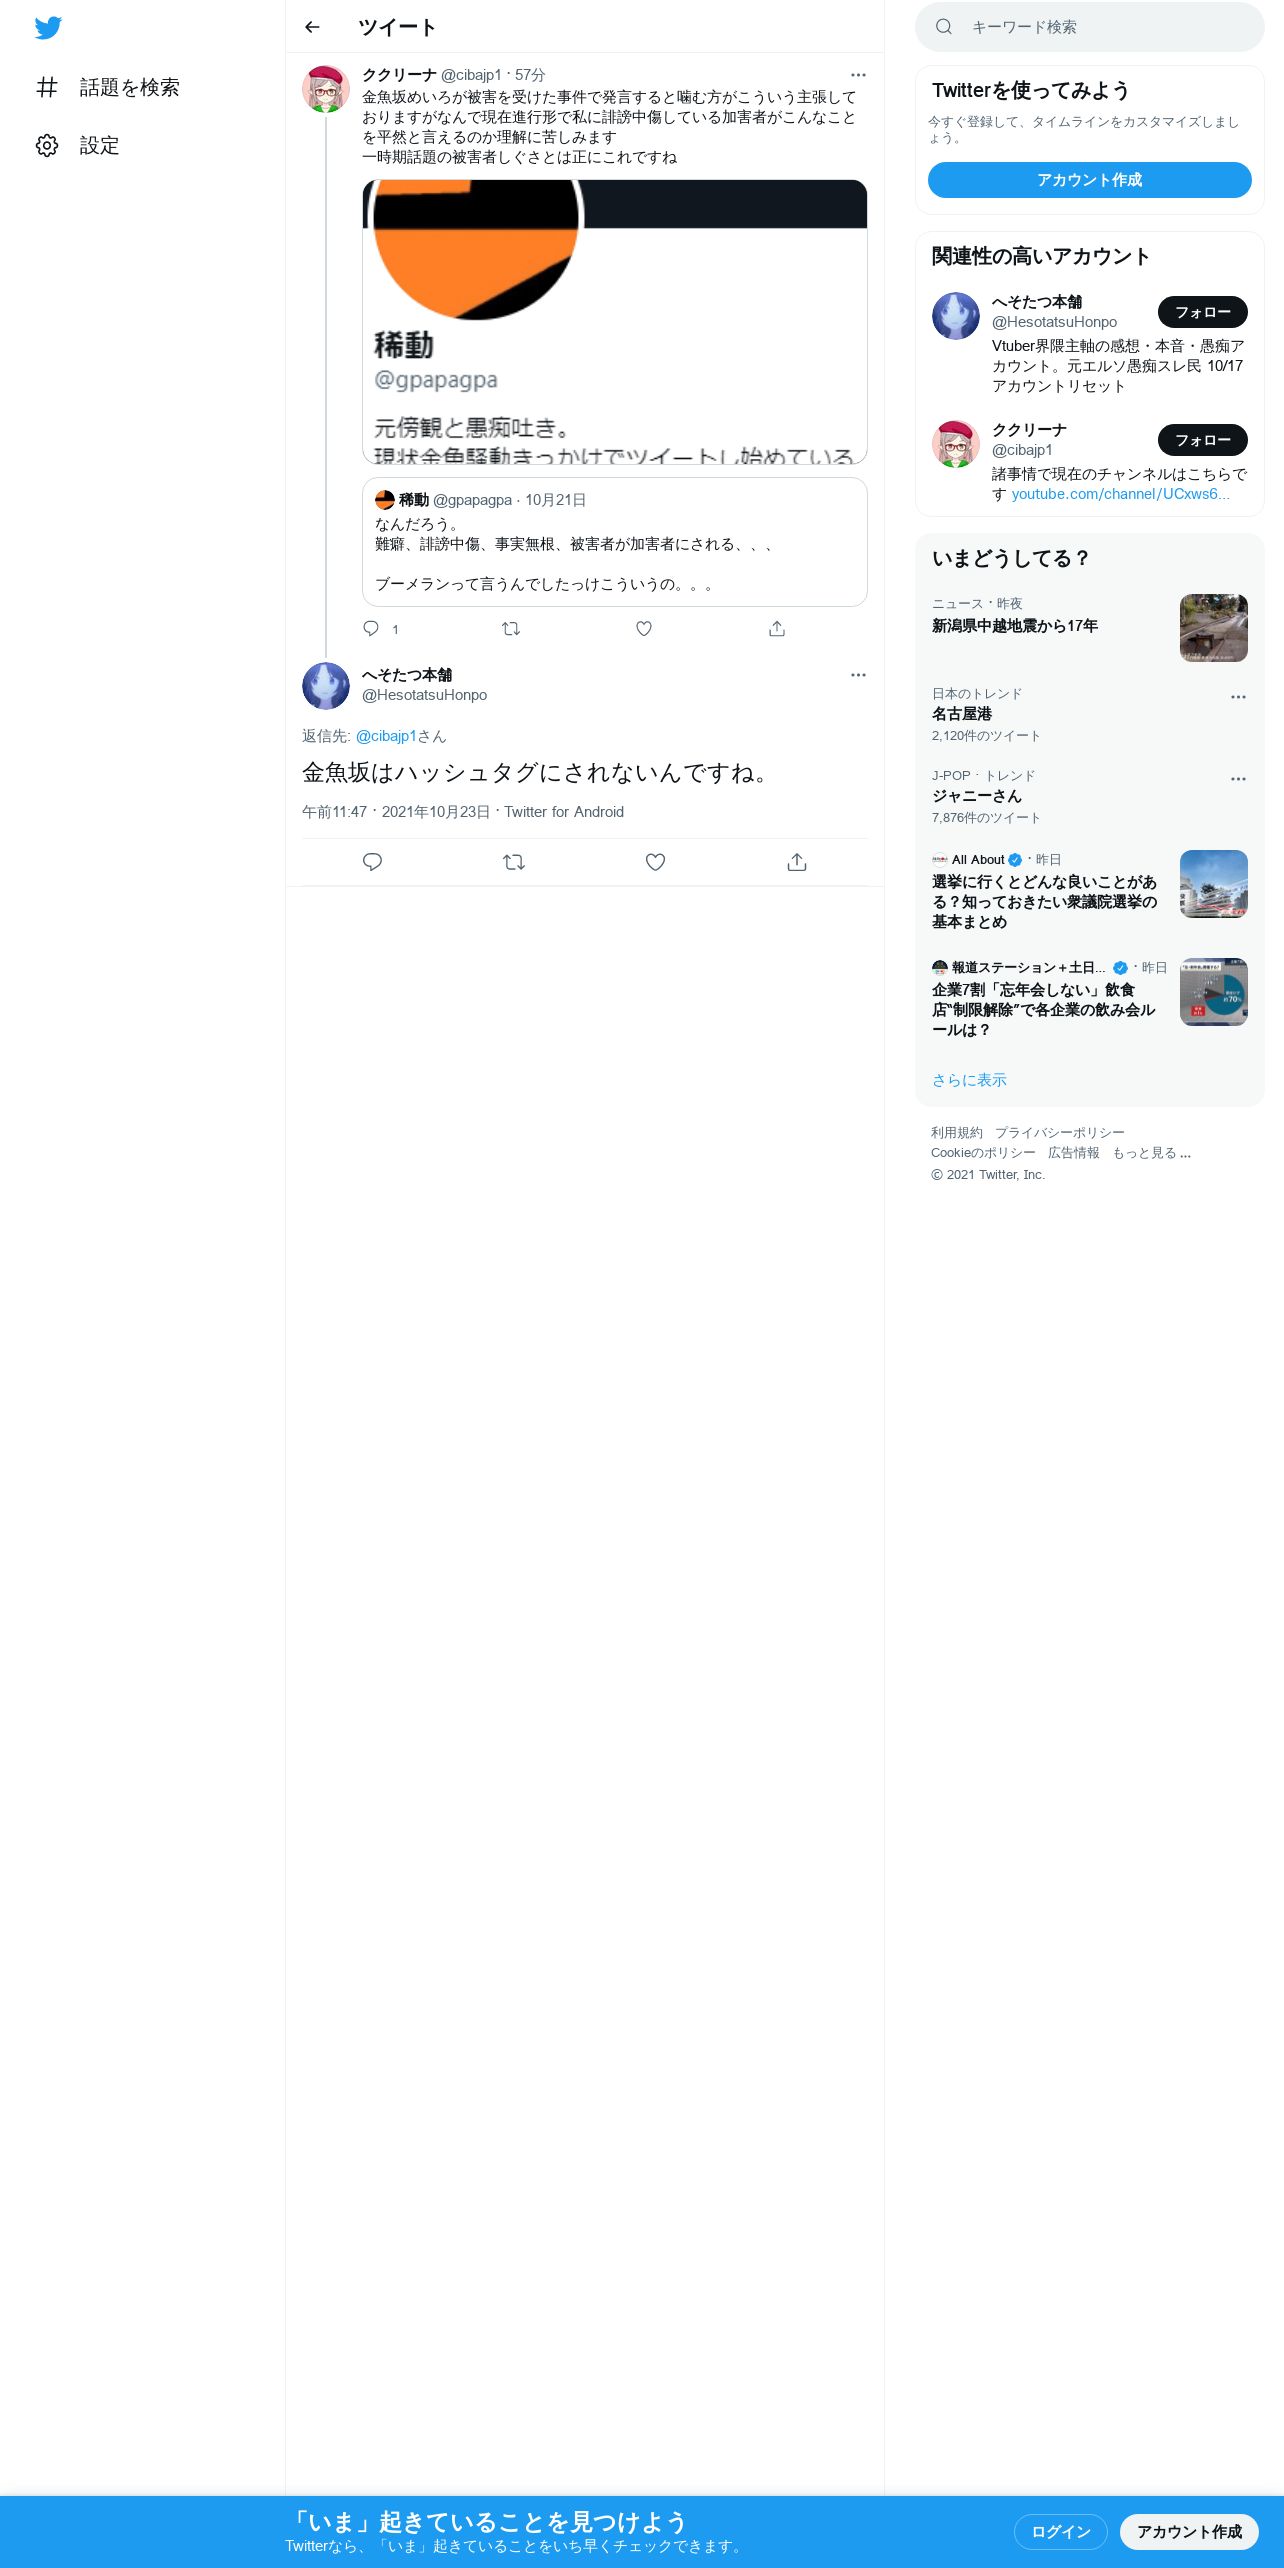Open 話題を検索 in sidebar
This screenshot has width=1284, height=2568.
tap(108, 88)
